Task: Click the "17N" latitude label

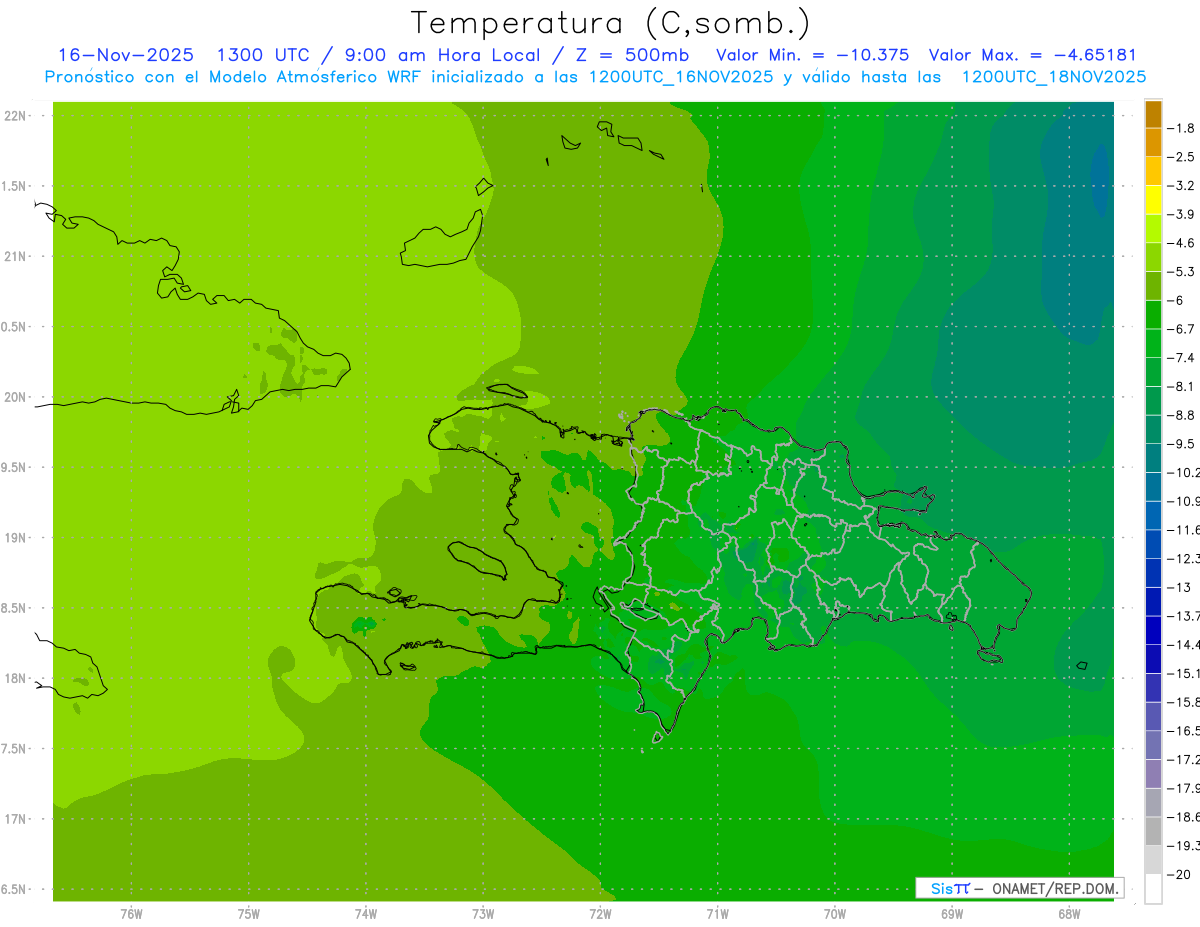Action: (14, 819)
